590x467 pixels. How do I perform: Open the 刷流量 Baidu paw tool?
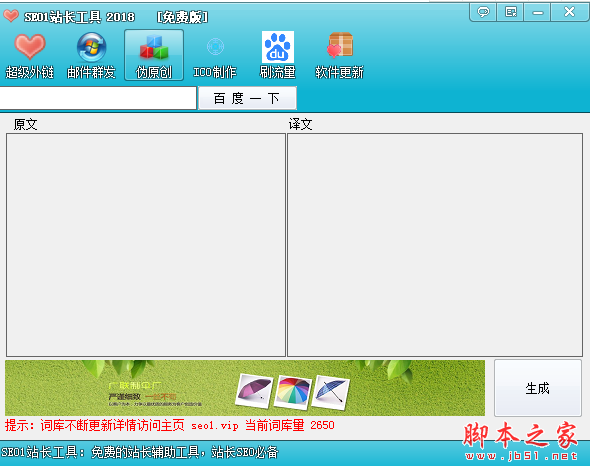tap(277, 56)
